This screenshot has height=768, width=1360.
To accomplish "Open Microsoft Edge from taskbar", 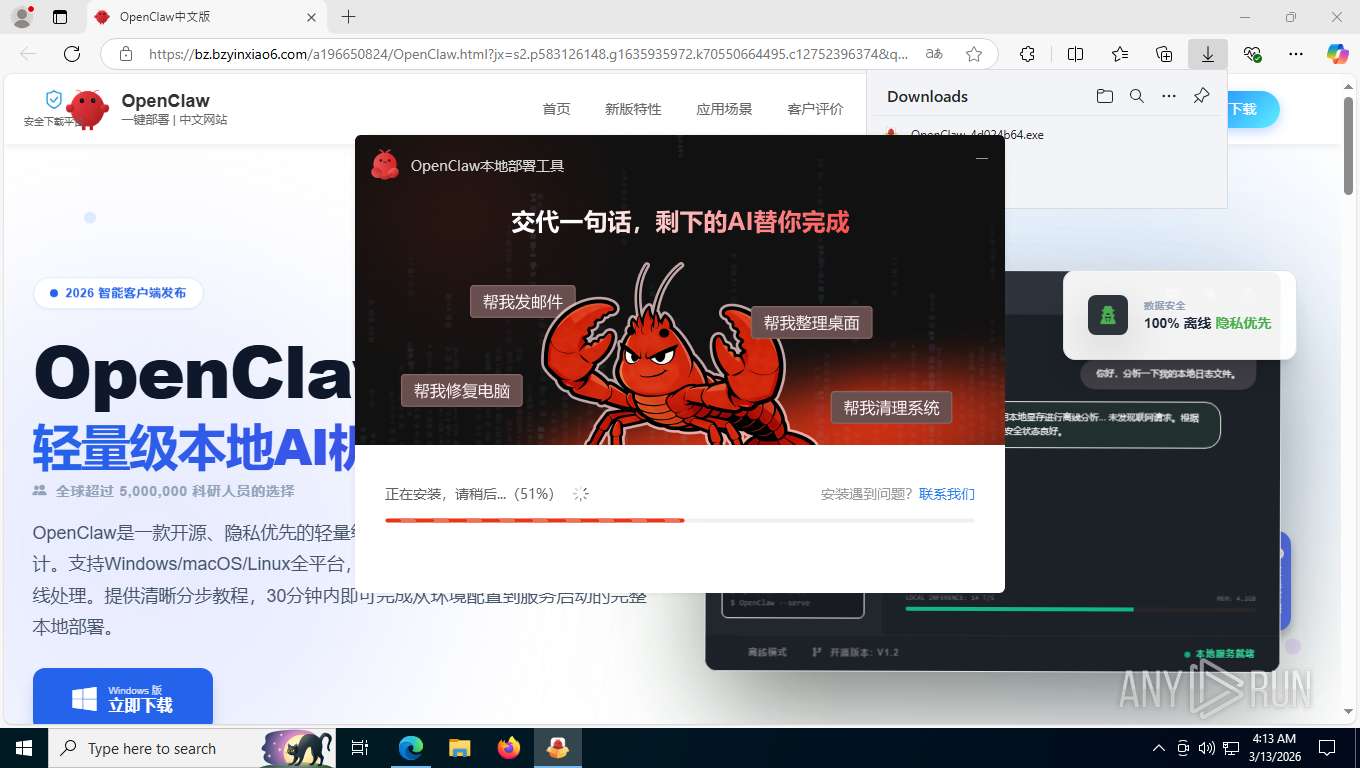I will click(410, 748).
